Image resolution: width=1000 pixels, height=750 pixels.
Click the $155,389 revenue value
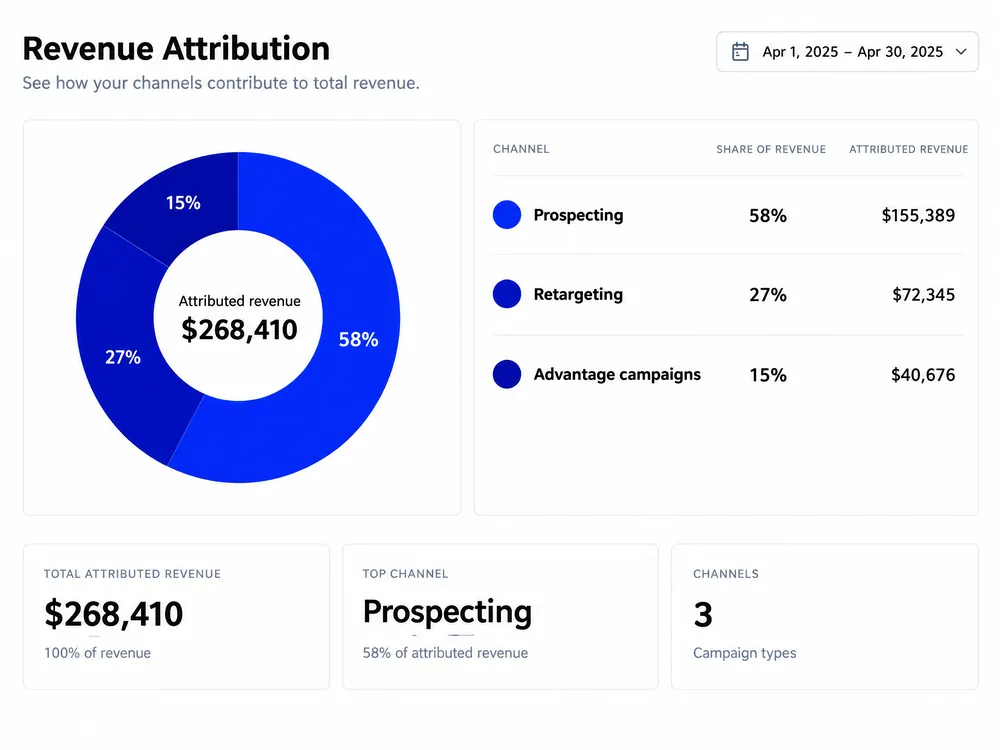(x=918, y=216)
